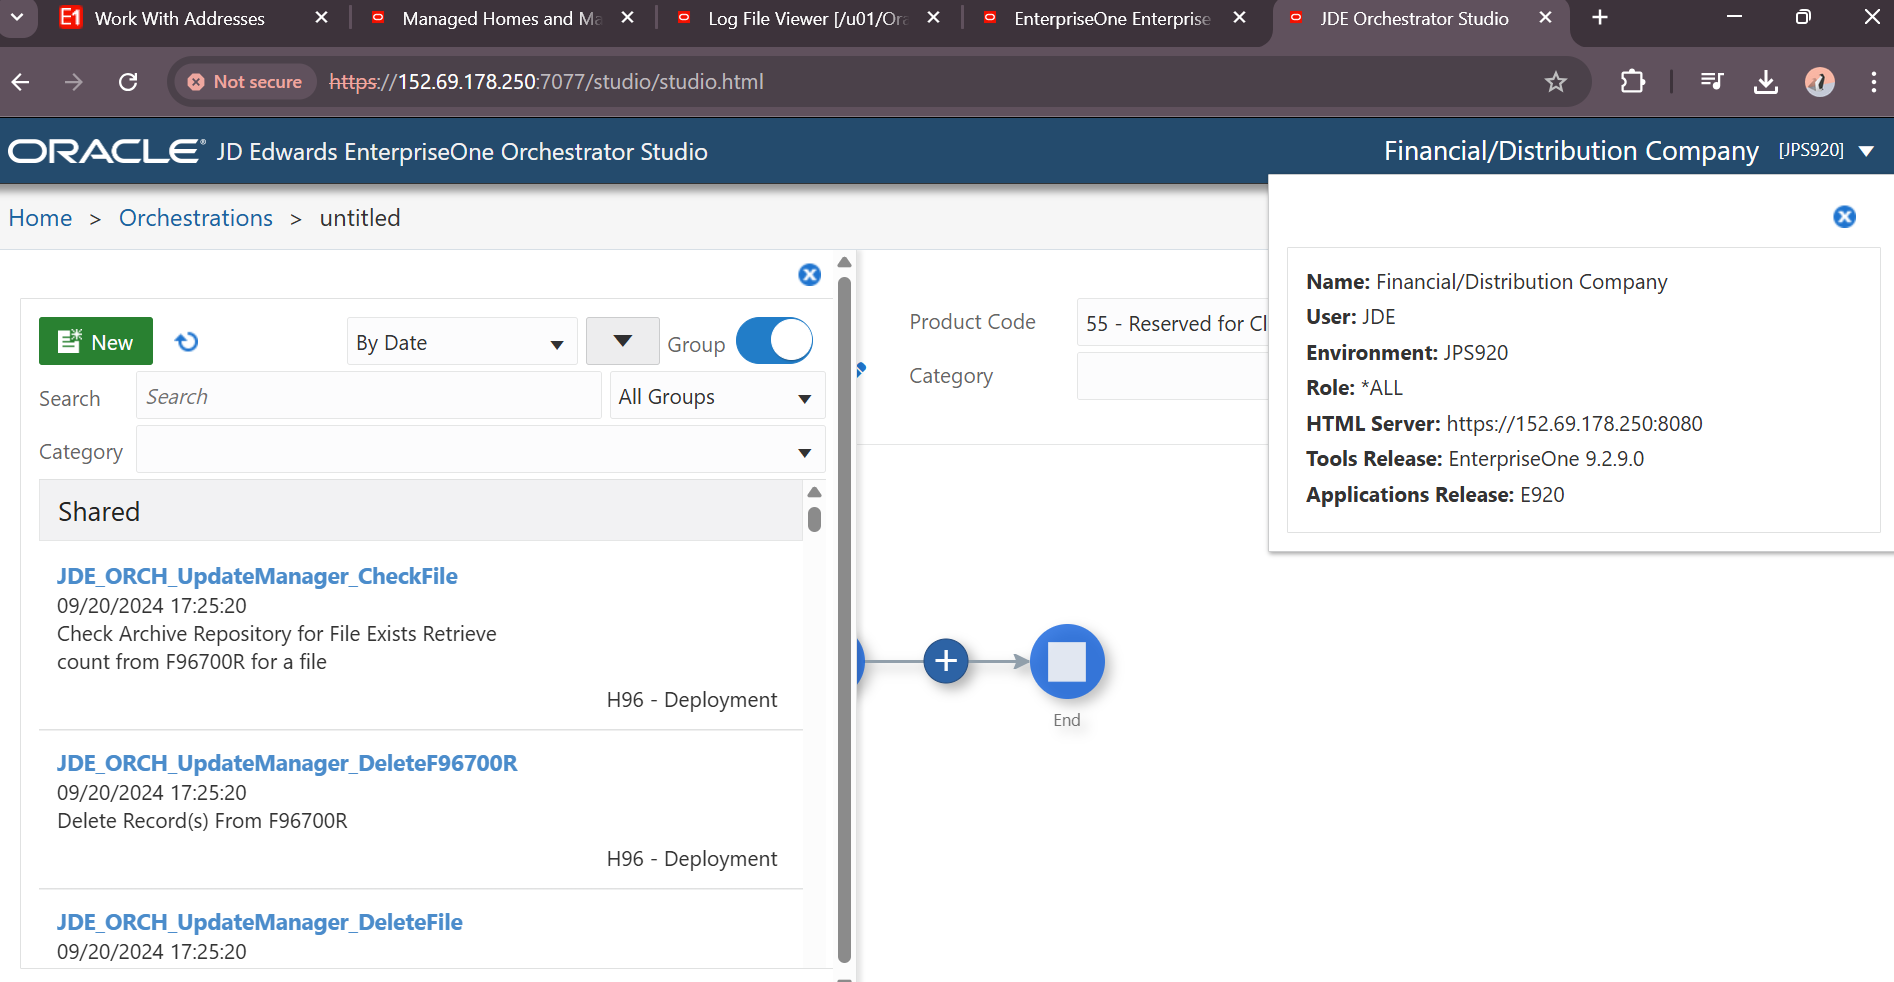Click the refresh orchestrations list icon

click(x=187, y=342)
